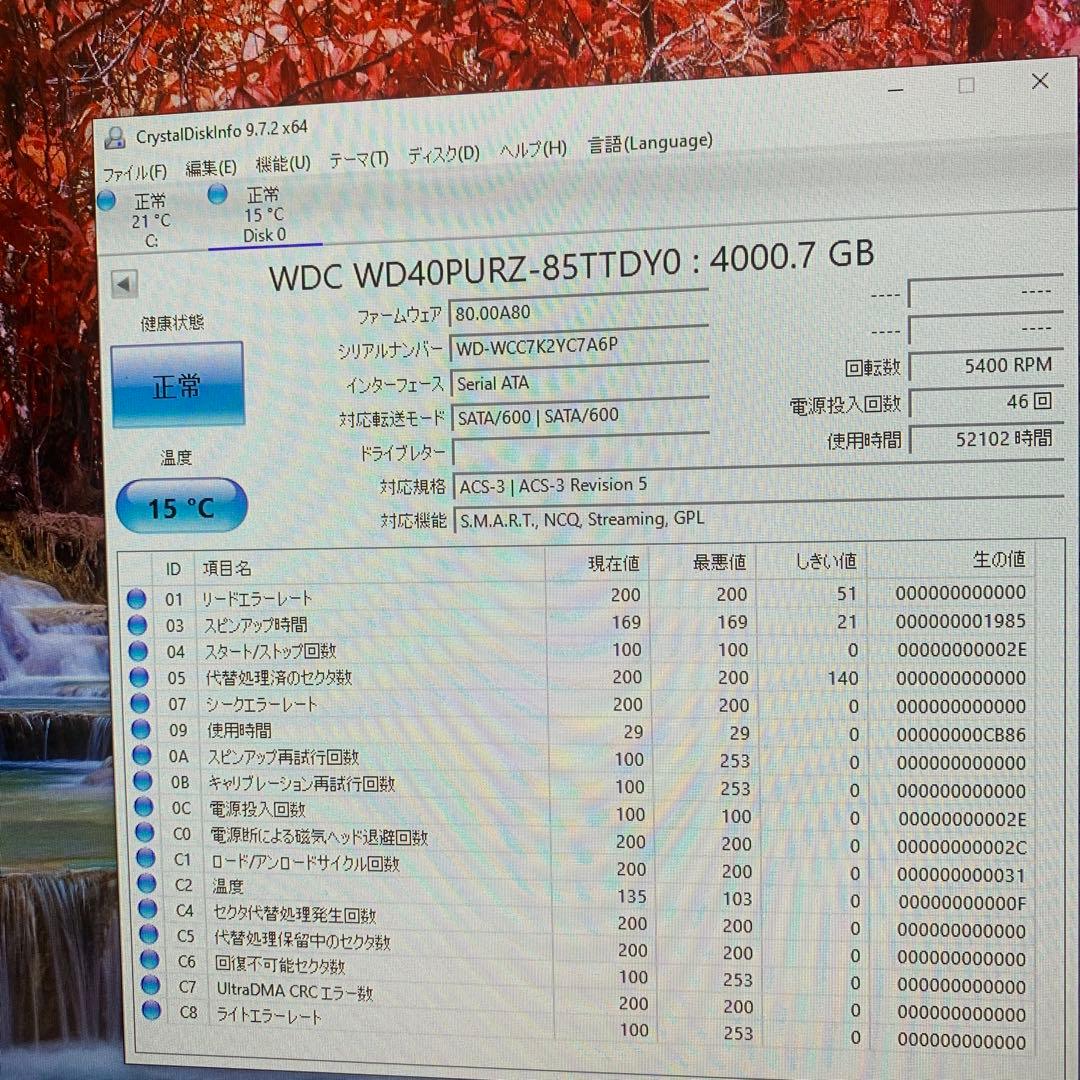Click status orb of row C0 磁気ヘッド退避回数
The width and height of the screenshot is (1080, 1080).
coord(145,833)
